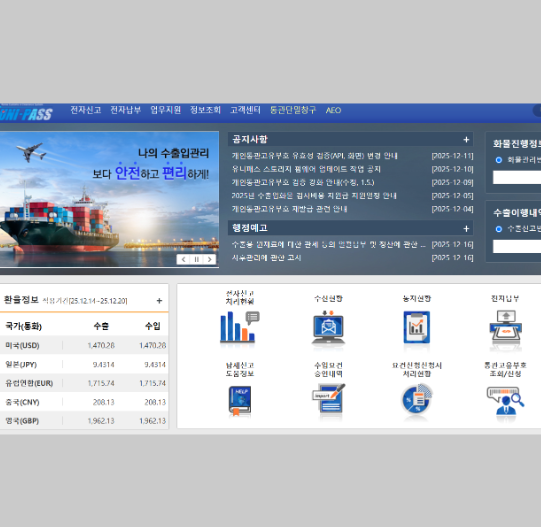Click the 행정예고 section title

[x=250, y=228]
